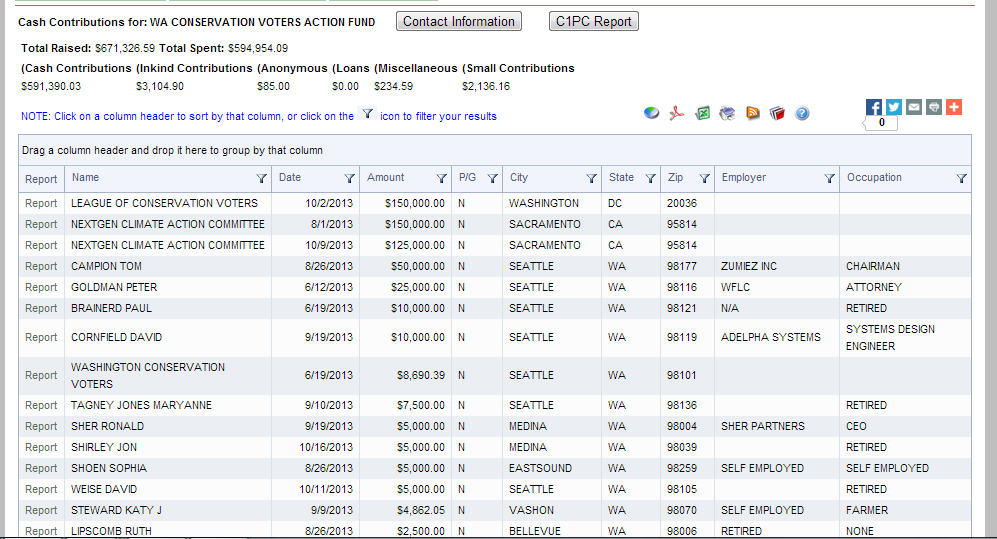Screen dimensions: 997x539
Task: Open Report link for CAMPION TOM
Action: point(41,266)
